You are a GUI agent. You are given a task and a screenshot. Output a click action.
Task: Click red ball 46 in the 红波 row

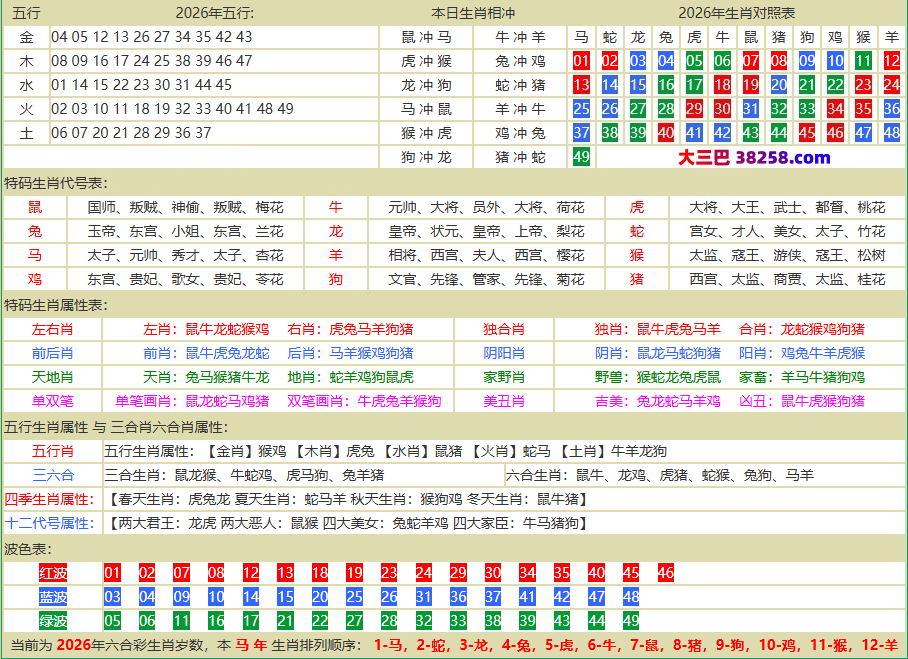665,573
